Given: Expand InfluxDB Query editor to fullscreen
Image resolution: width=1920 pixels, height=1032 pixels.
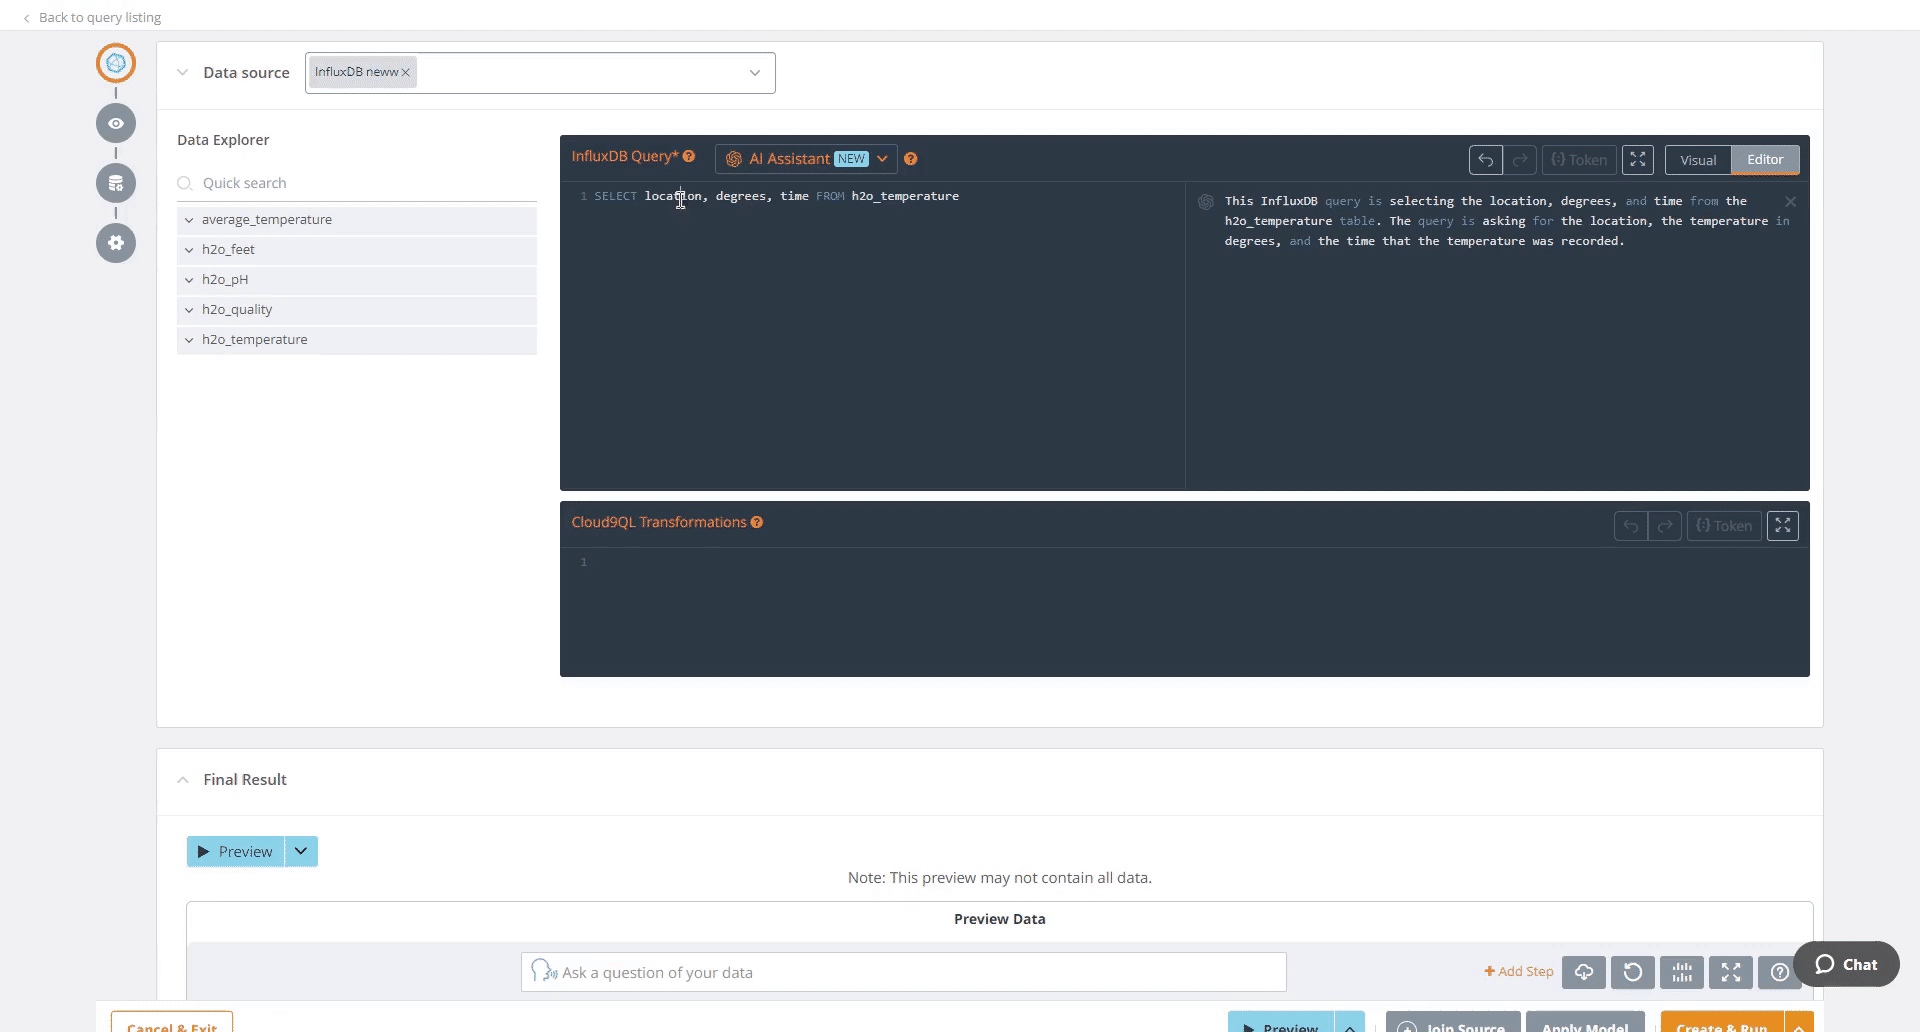Looking at the screenshot, I should click(1637, 160).
